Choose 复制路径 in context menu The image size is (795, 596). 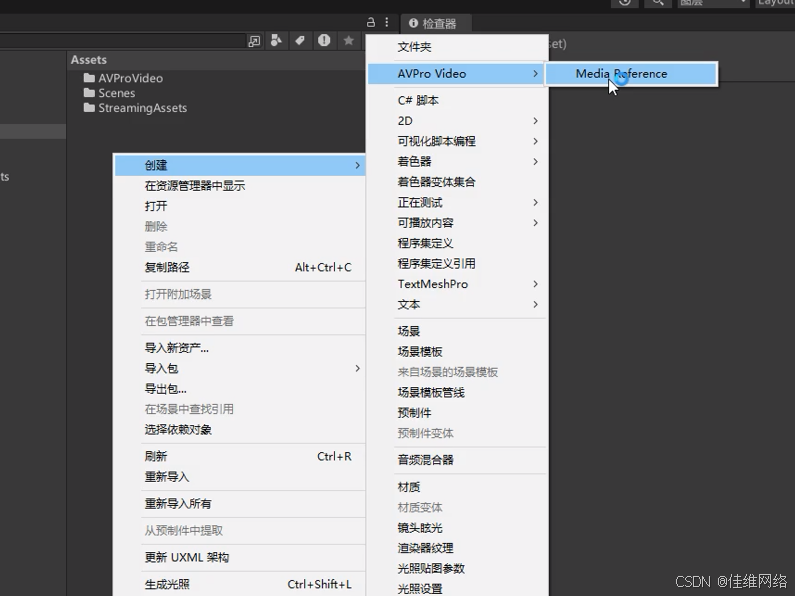[x=239, y=267]
